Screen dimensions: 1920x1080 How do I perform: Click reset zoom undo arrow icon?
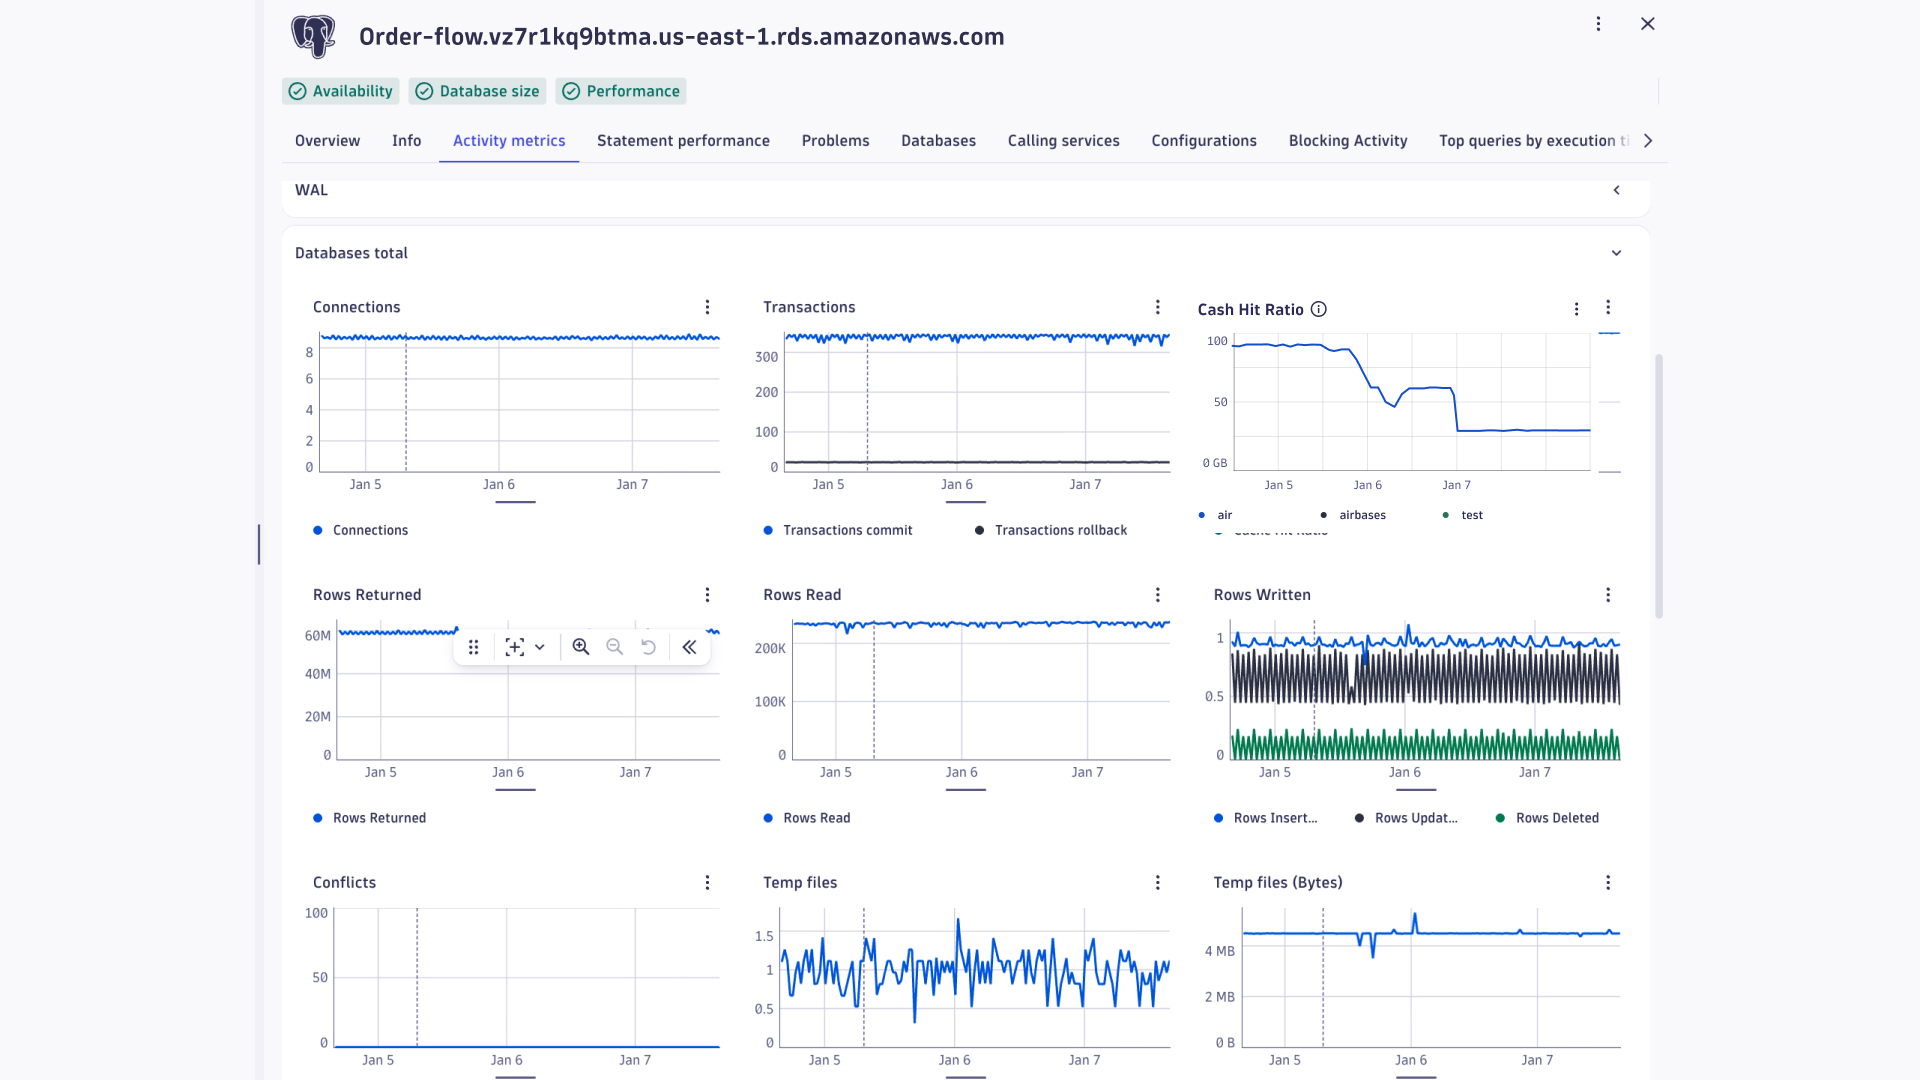coord(648,647)
